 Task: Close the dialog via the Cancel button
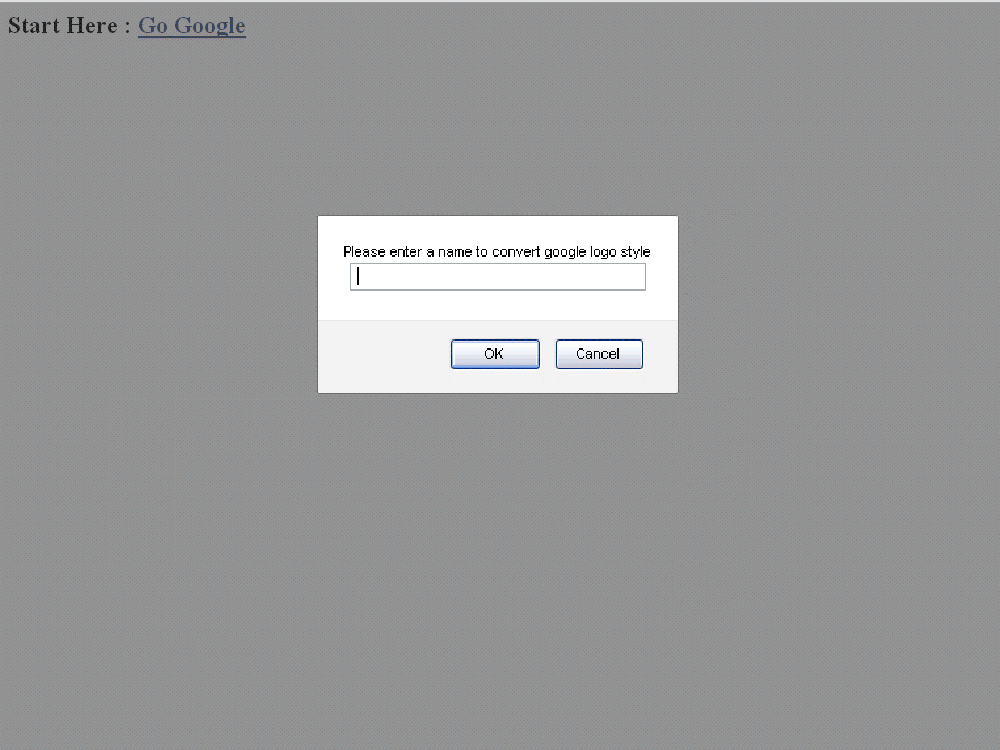coord(599,354)
